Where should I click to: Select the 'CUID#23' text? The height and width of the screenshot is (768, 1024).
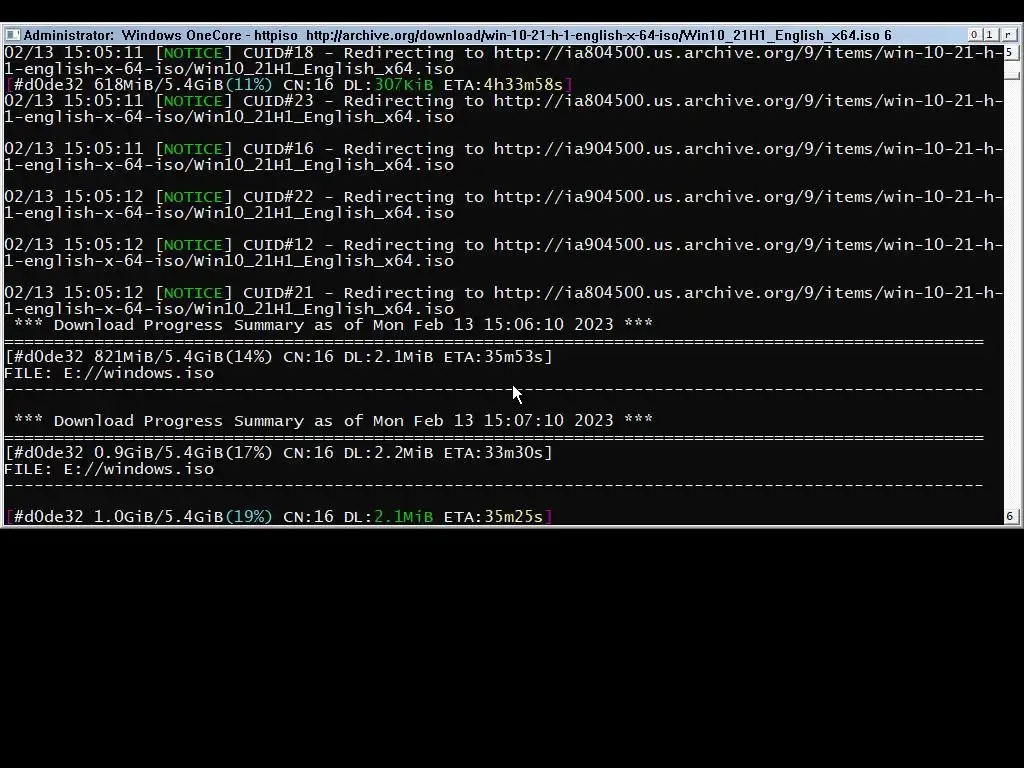click(x=278, y=101)
